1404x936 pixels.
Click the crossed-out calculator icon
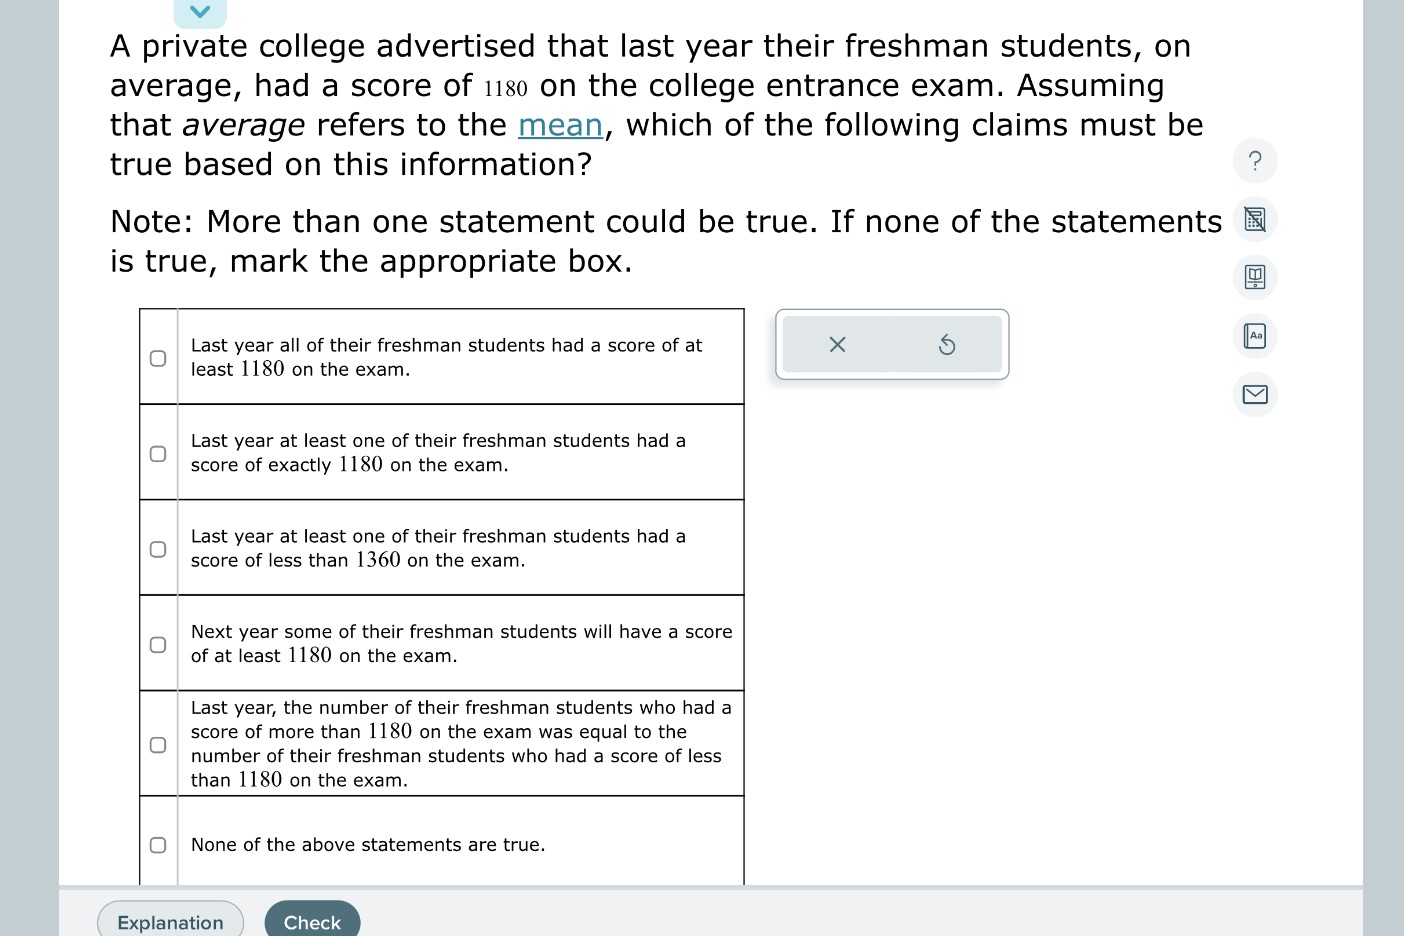click(1255, 219)
